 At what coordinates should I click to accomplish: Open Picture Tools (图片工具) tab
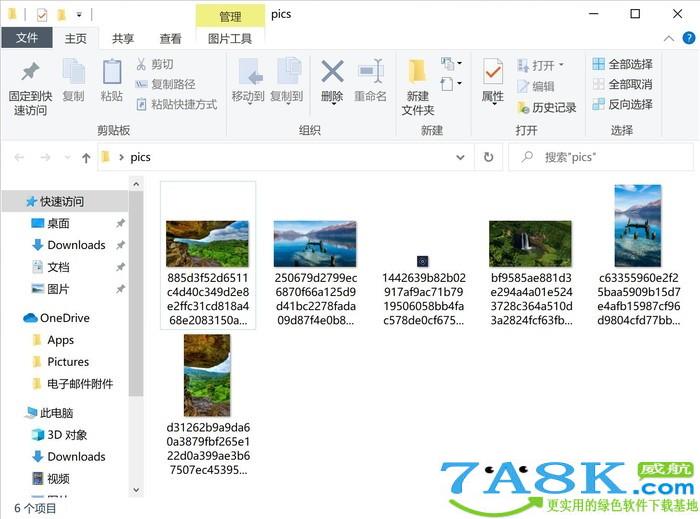pyautogui.click(x=230, y=39)
